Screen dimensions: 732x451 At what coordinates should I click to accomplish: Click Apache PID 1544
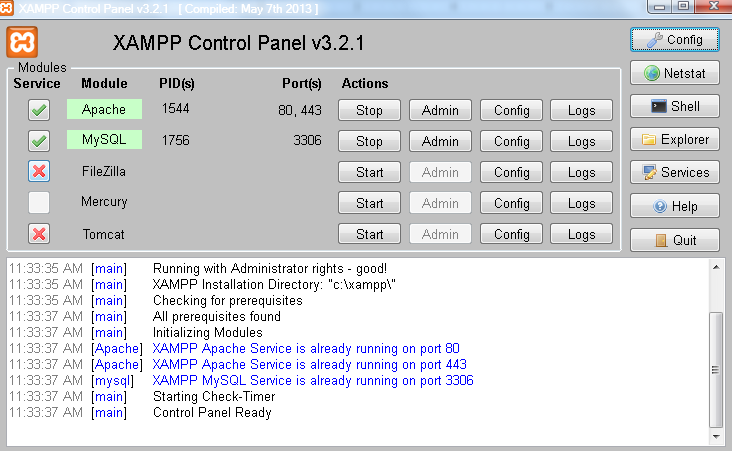(176, 109)
